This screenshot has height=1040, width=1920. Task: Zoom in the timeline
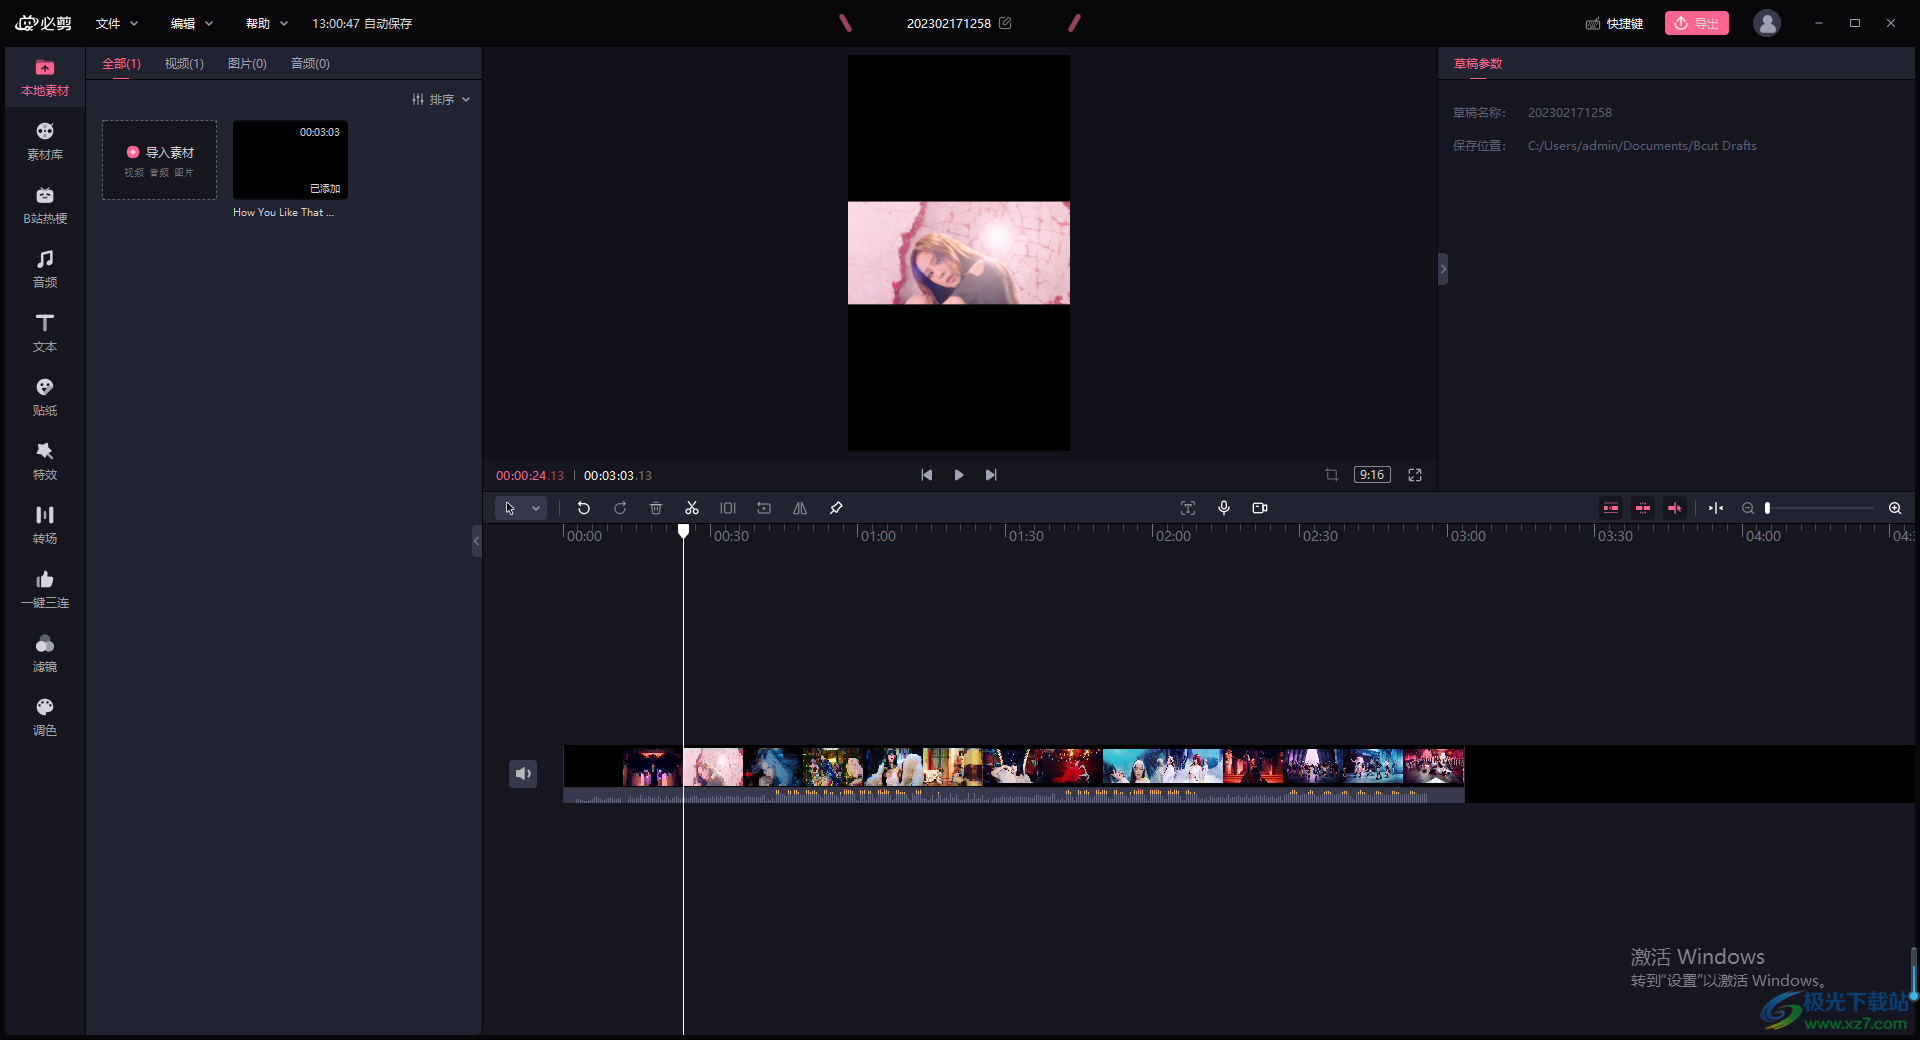1895,508
